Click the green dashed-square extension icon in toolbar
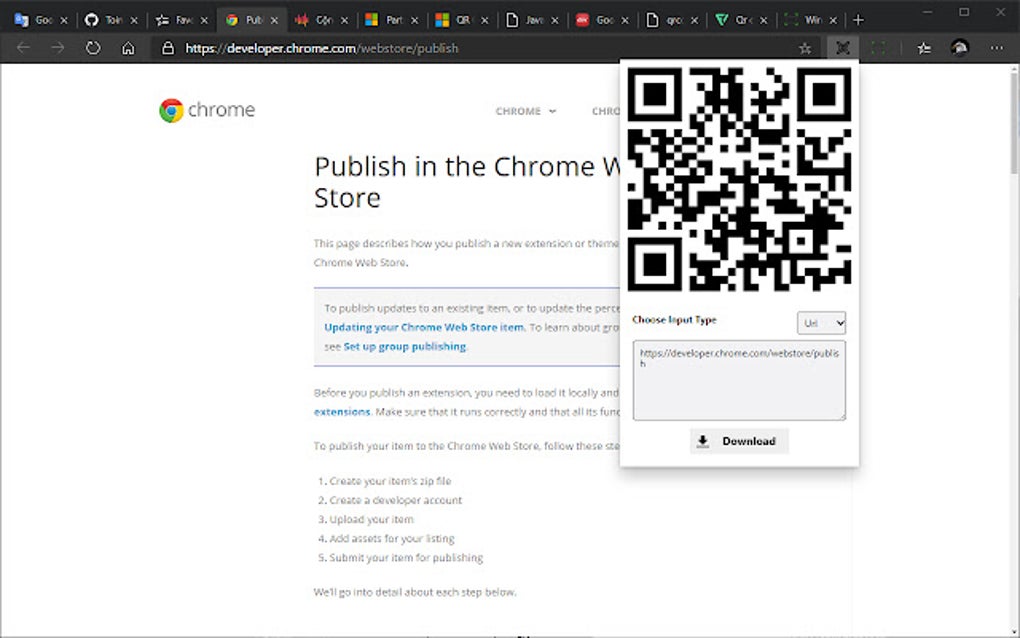 [878, 48]
